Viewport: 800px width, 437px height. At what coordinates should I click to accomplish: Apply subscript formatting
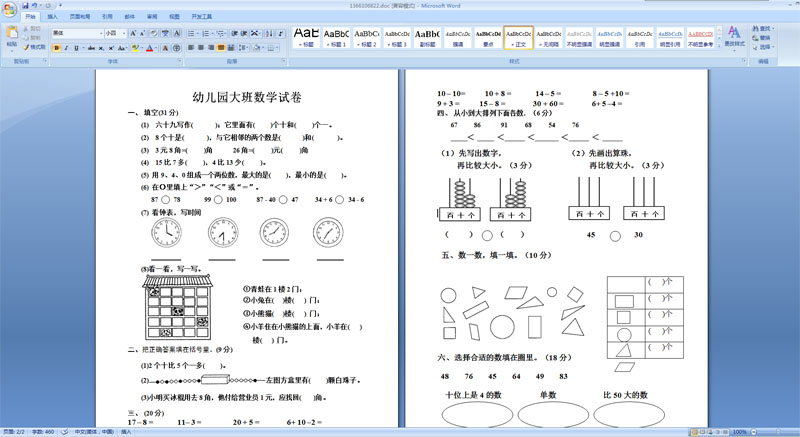[x=102, y=48]
